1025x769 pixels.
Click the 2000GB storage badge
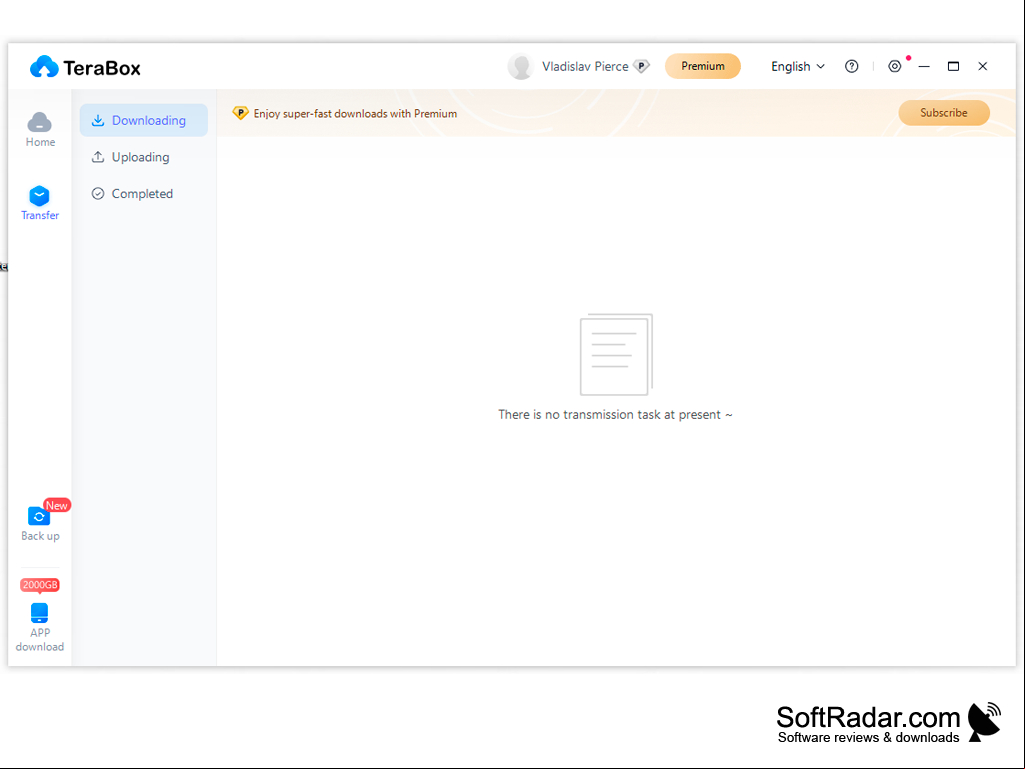coord(40,585)
